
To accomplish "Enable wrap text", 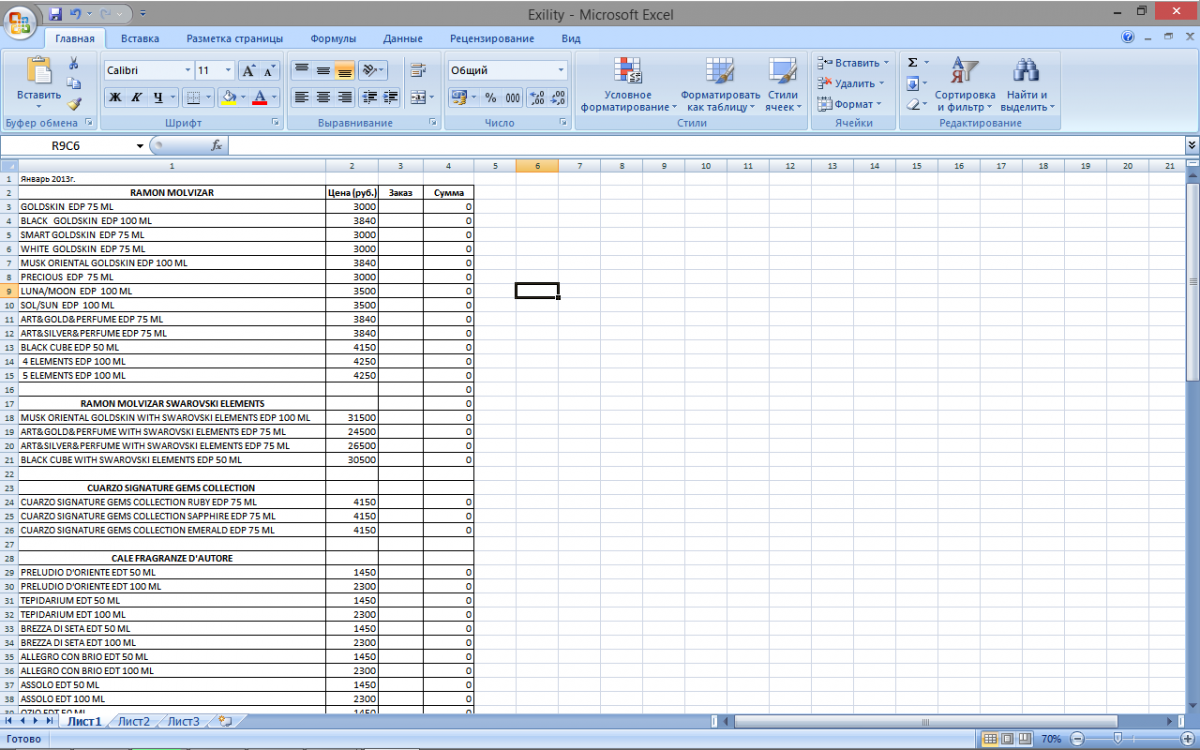I will pos(418,71).
